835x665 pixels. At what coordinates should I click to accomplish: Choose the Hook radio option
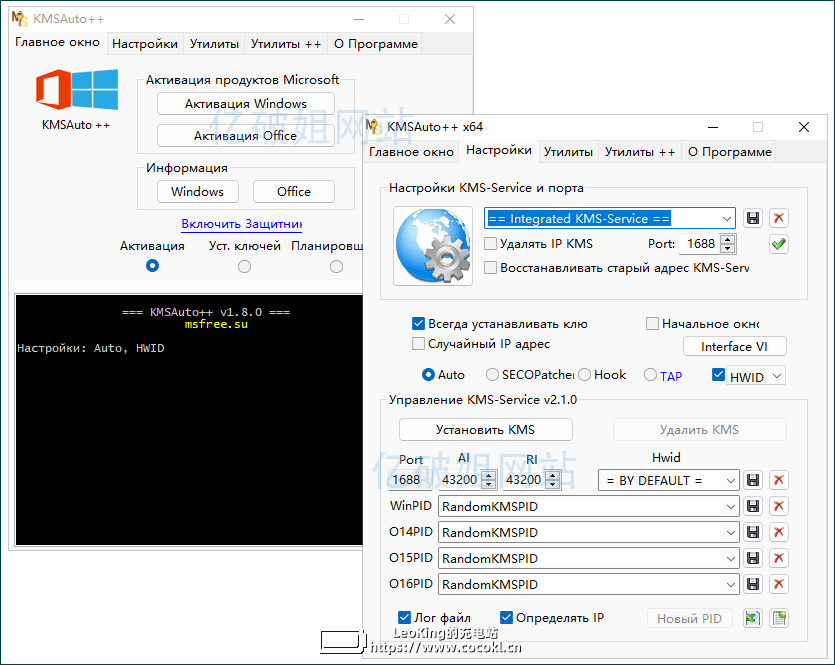(585, 375)
